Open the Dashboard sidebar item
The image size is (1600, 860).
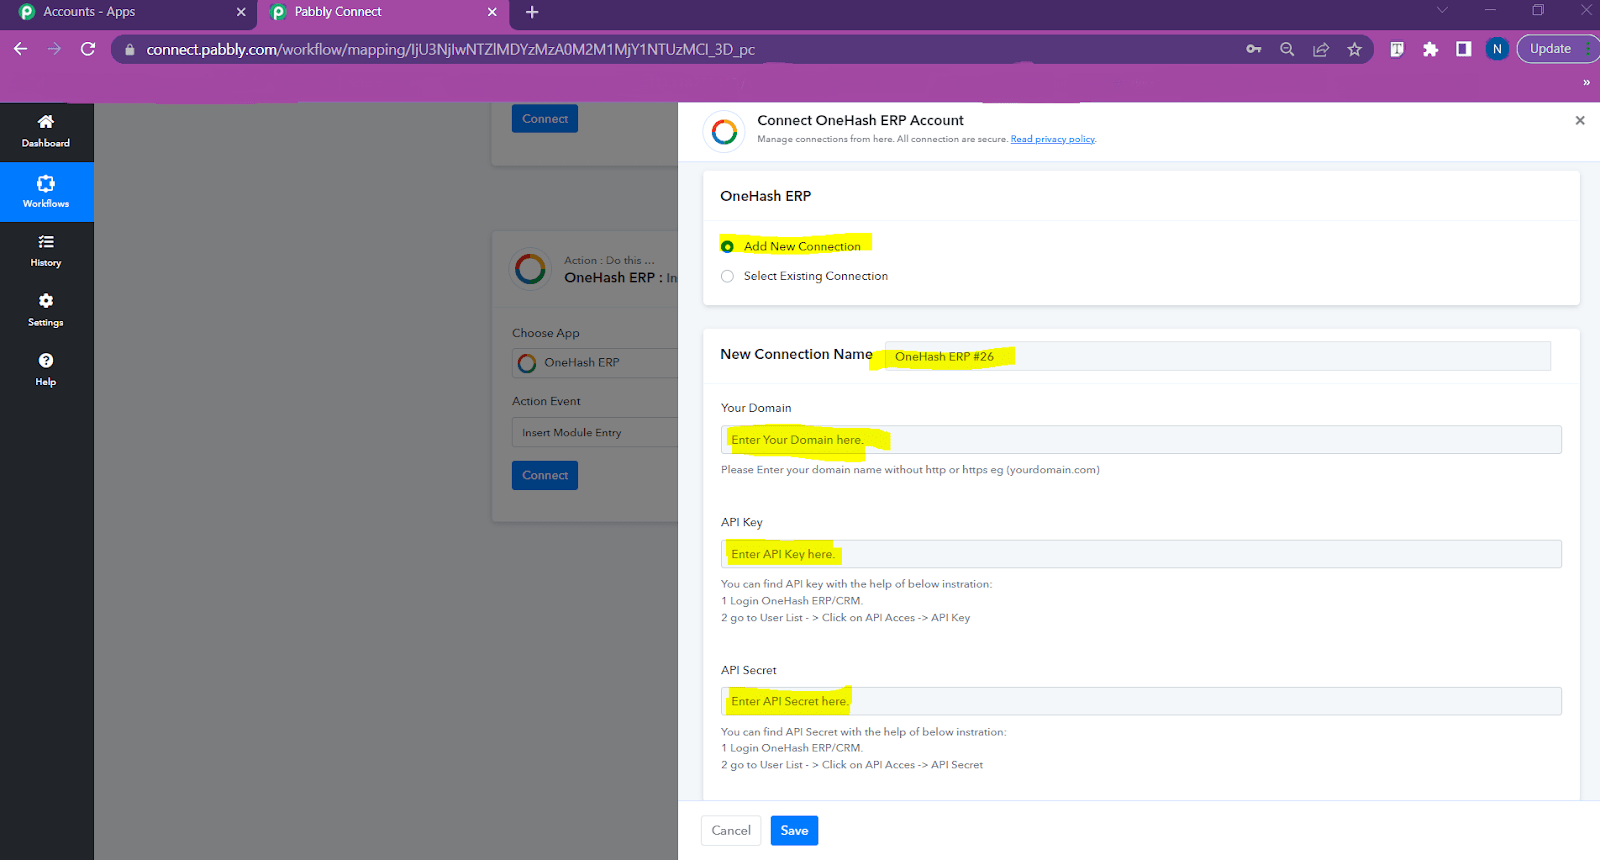click(x=46, y=132)
